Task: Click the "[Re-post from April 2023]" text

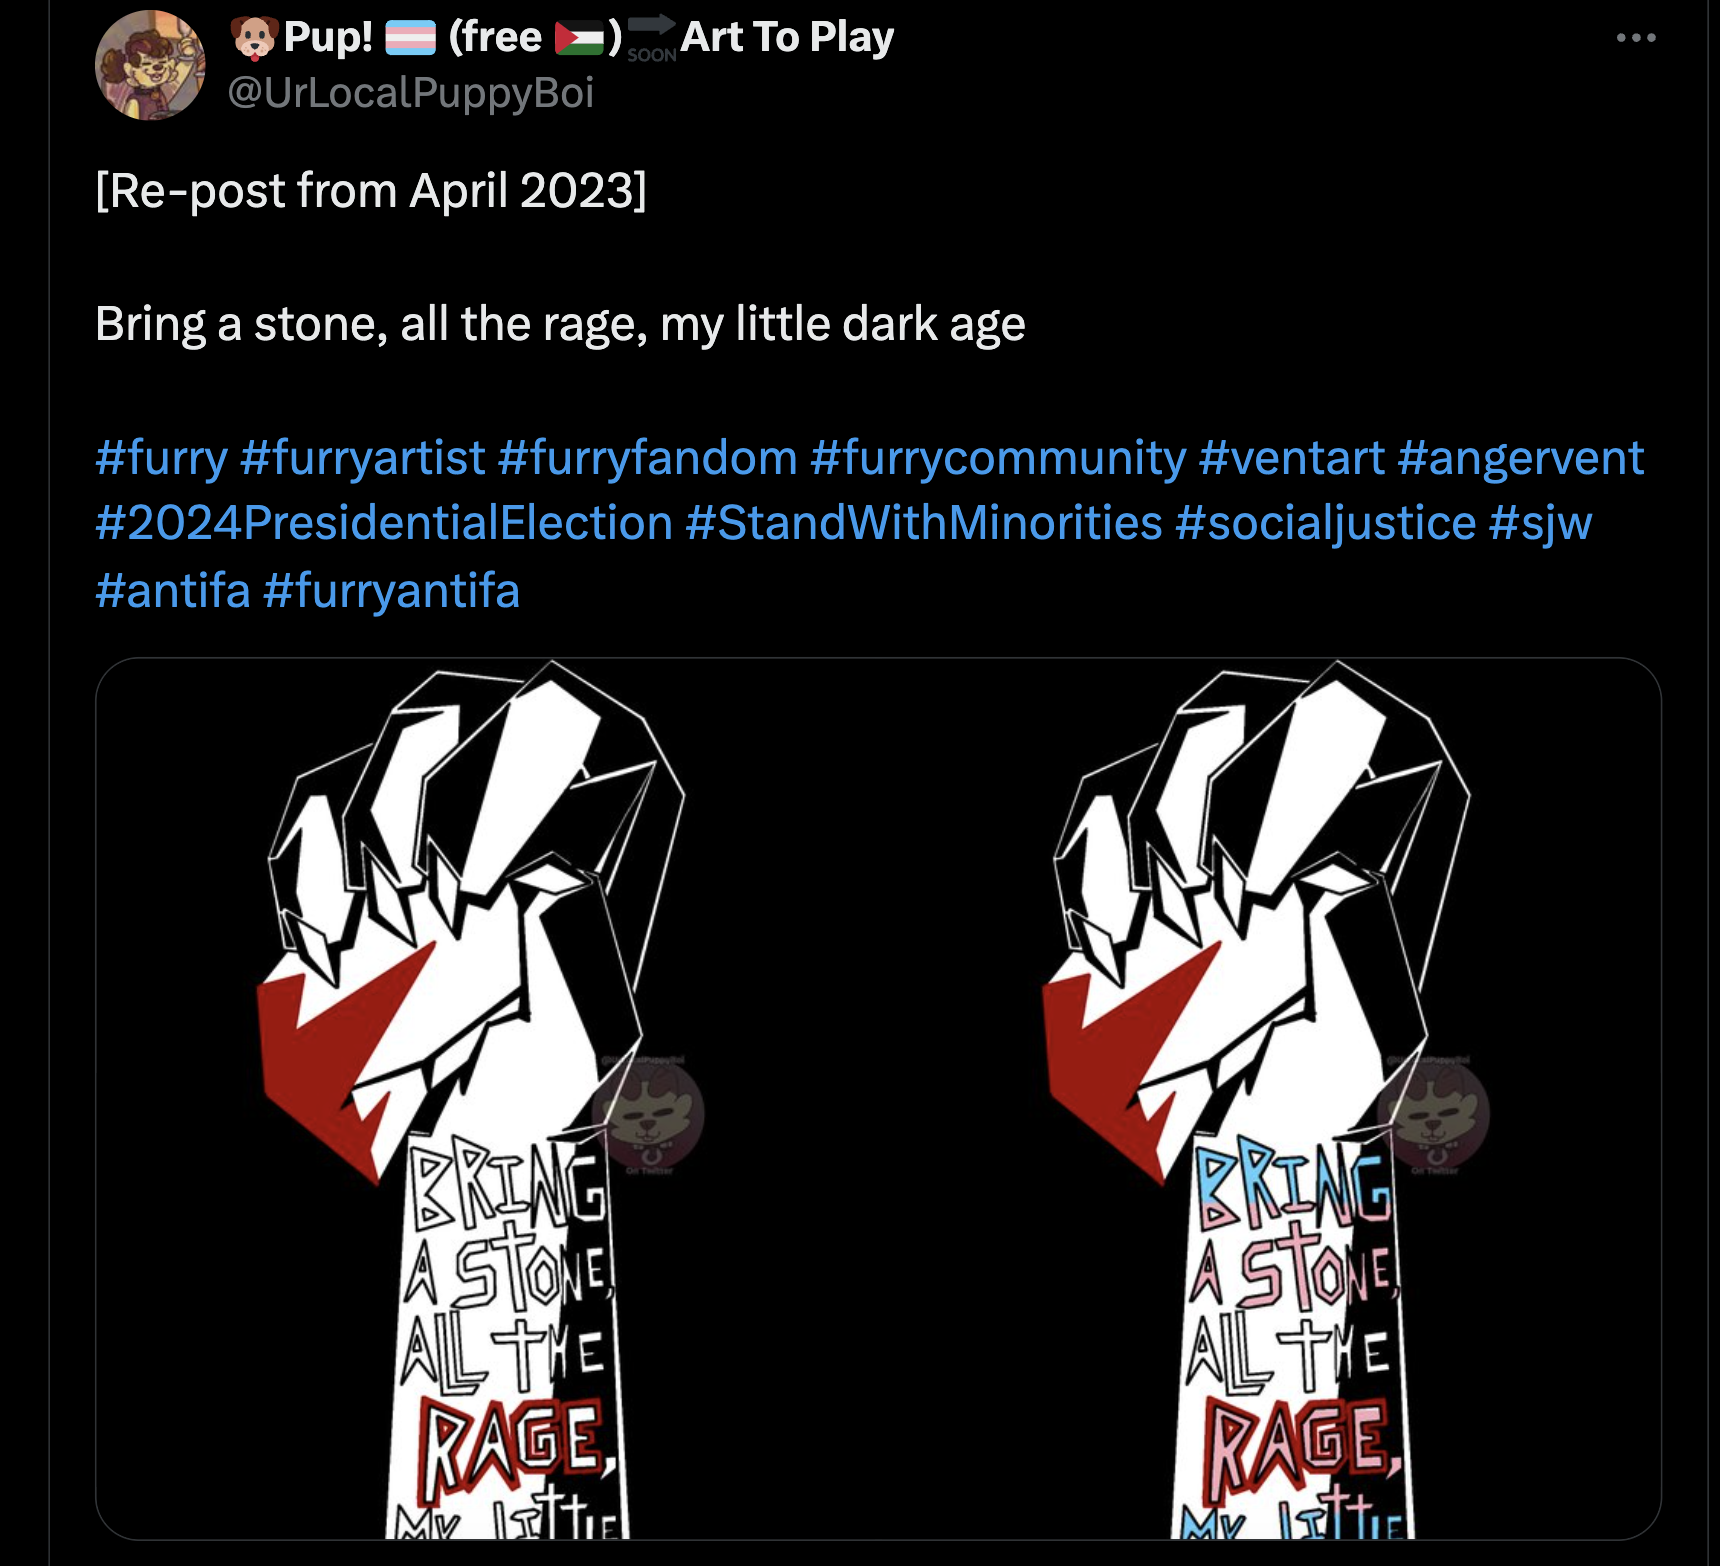Action: tap(371, 190)
